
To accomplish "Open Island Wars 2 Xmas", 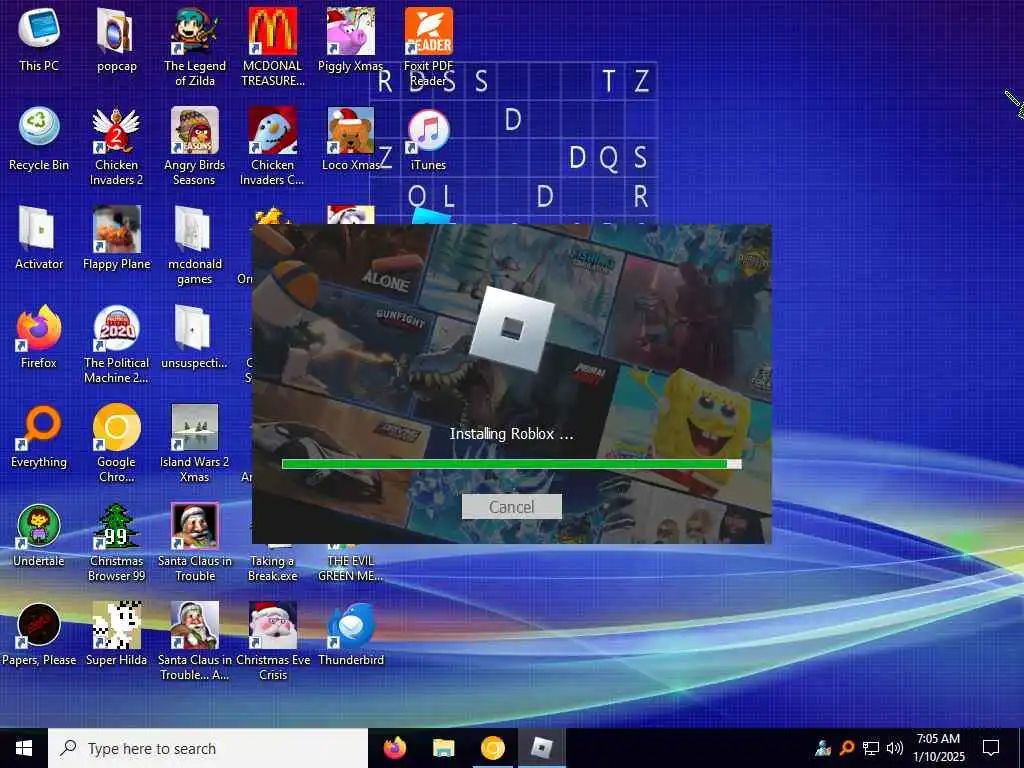I will pyautogui.click(x=195, y=443).
